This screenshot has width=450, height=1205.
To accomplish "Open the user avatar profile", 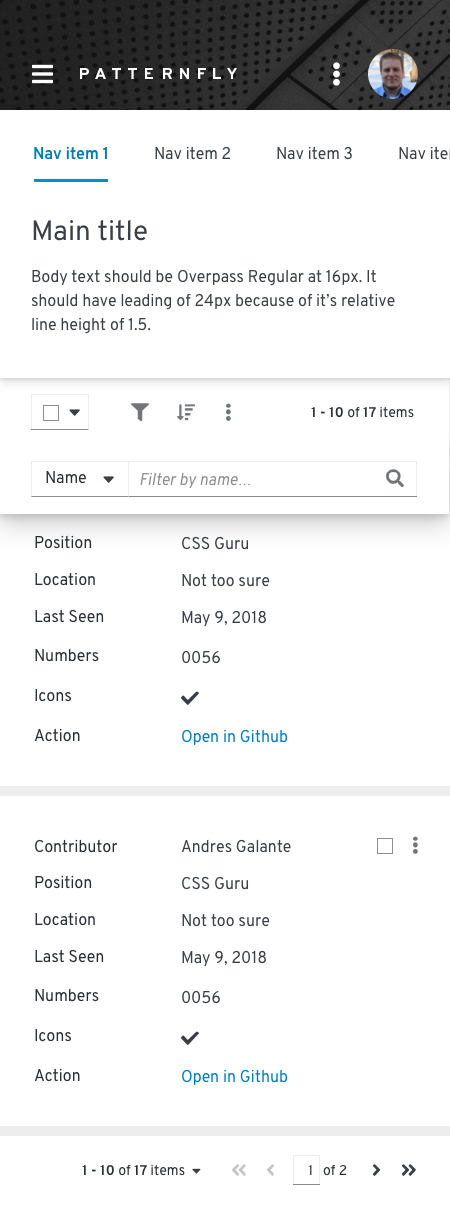I will (x=393, y=74).
